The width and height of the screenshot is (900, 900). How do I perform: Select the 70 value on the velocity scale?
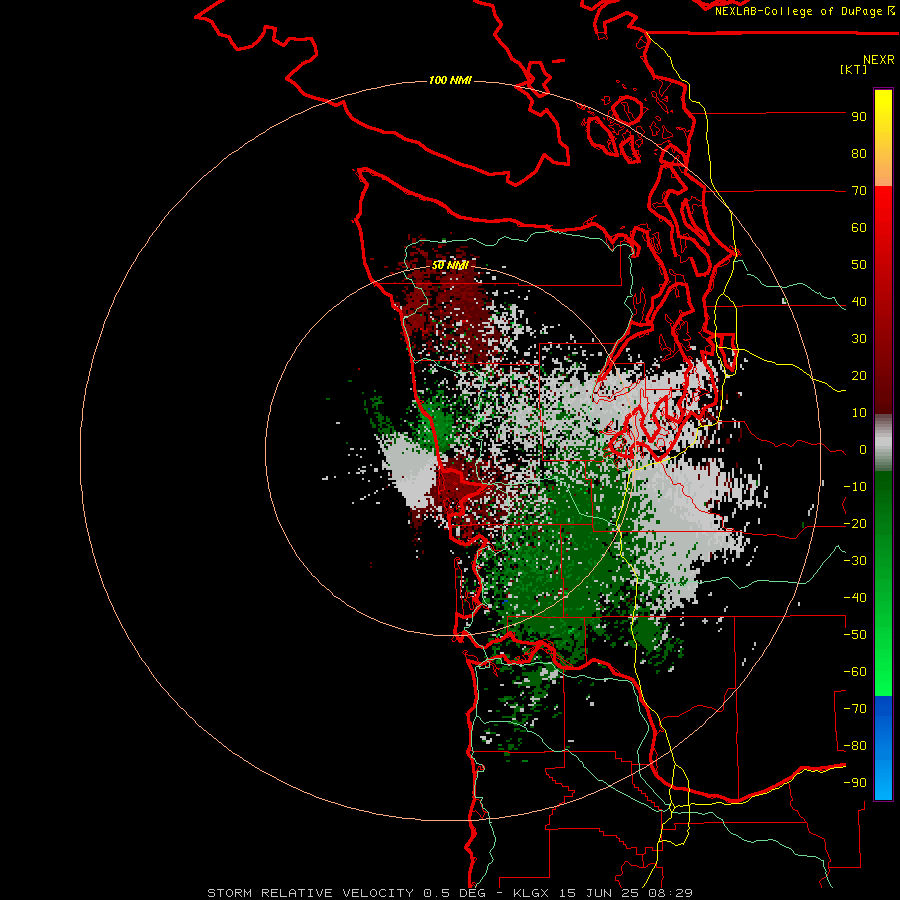click(x=859, y=191)
